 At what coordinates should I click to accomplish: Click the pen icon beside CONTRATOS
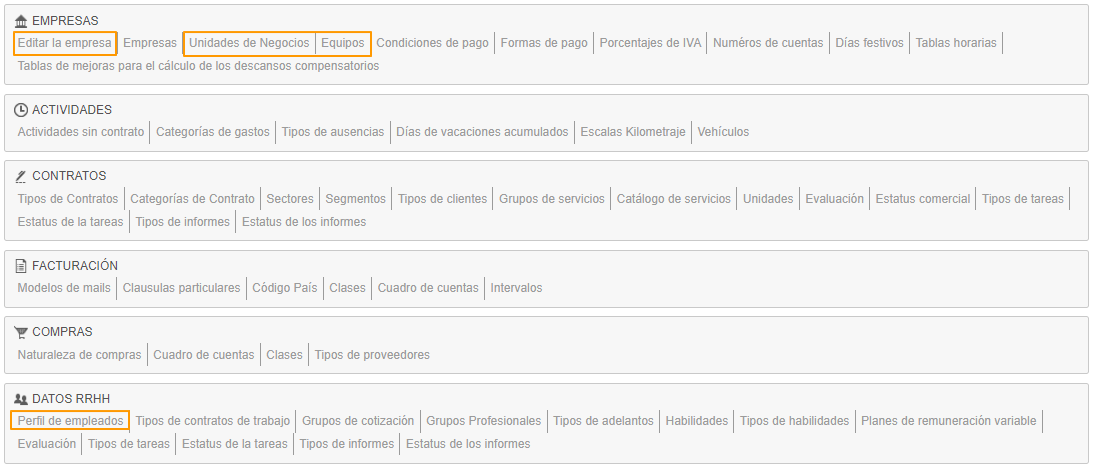[x=21, y=176]
